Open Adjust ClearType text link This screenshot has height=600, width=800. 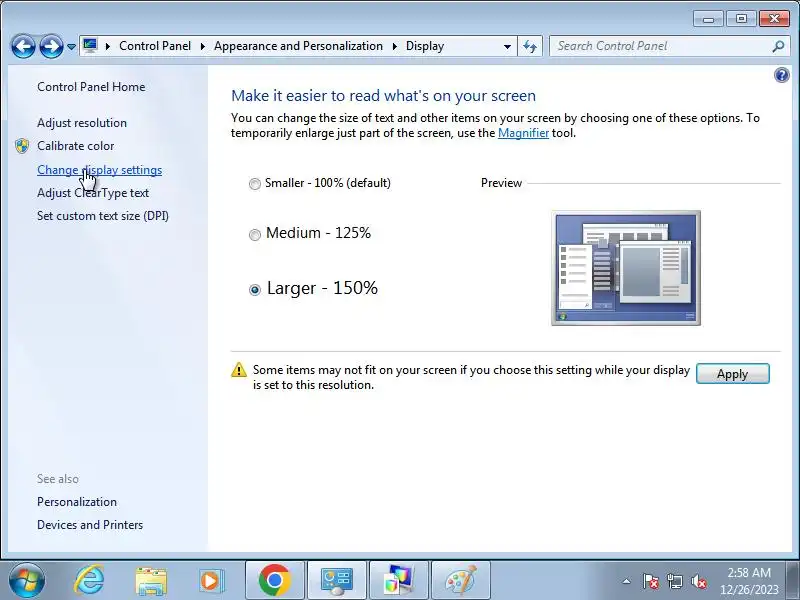93,193
